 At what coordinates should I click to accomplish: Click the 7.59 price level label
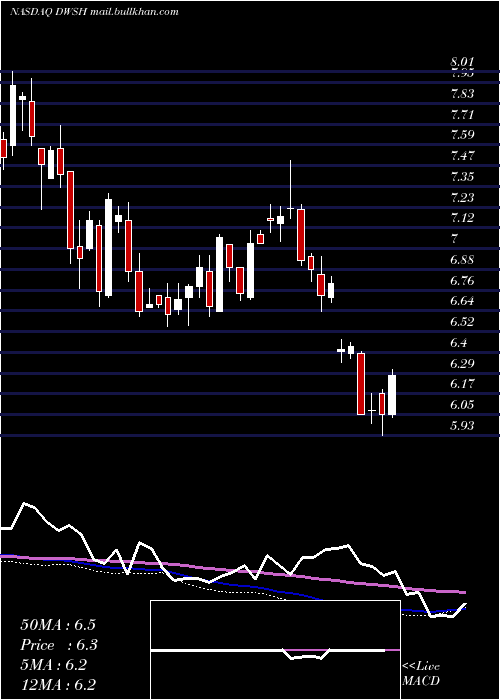(462, 135)
